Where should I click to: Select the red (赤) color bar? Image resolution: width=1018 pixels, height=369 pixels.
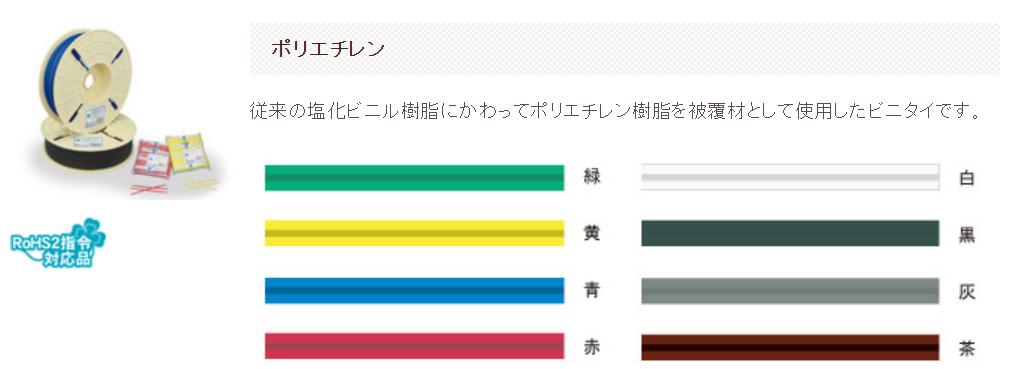point(414,346)
